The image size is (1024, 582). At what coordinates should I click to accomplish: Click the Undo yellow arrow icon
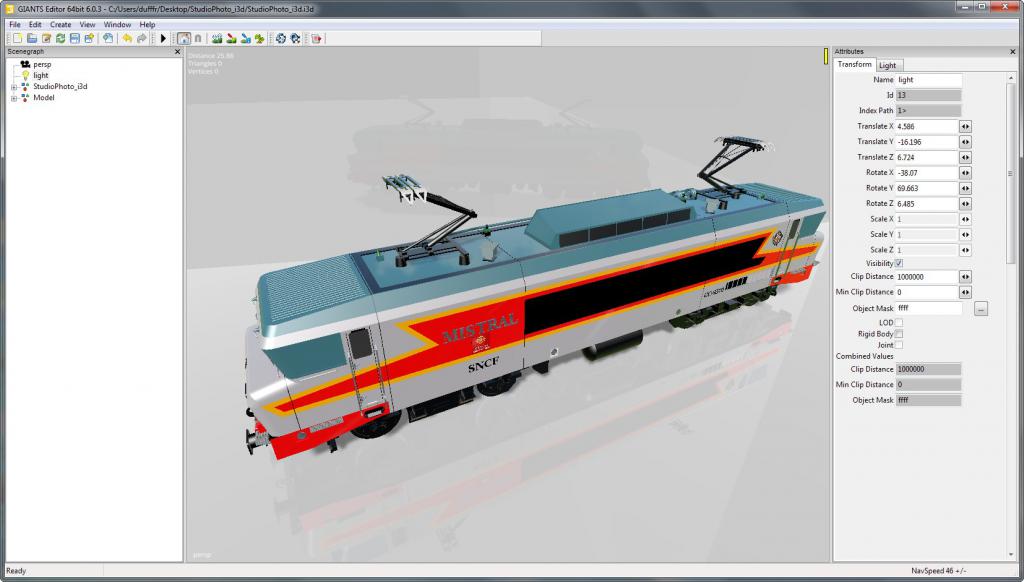pyautogui.click(x=127, y=39)
